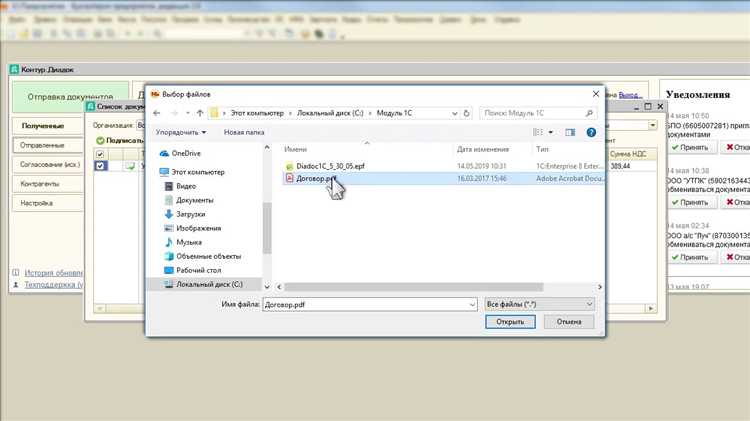Screen dimensions: 750x421
Task: Go up one folder level
Action: tap(200, 113)
